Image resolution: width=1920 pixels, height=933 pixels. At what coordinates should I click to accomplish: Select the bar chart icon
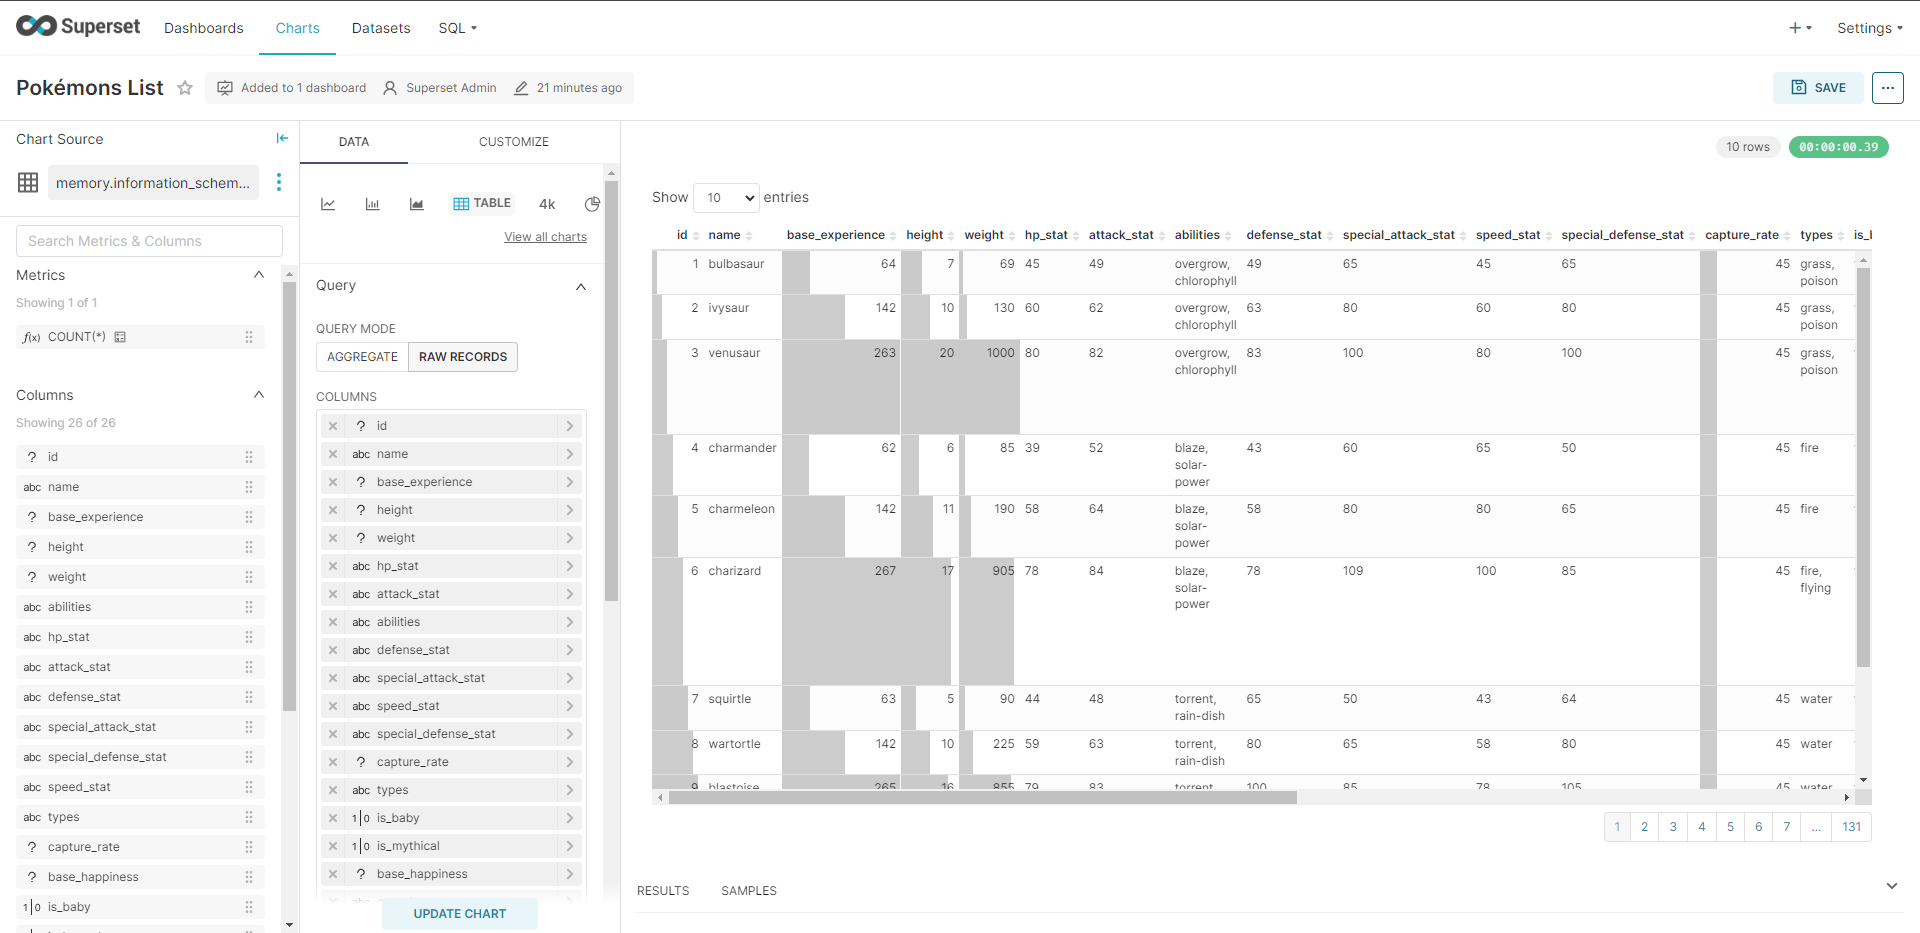[372, 204]
